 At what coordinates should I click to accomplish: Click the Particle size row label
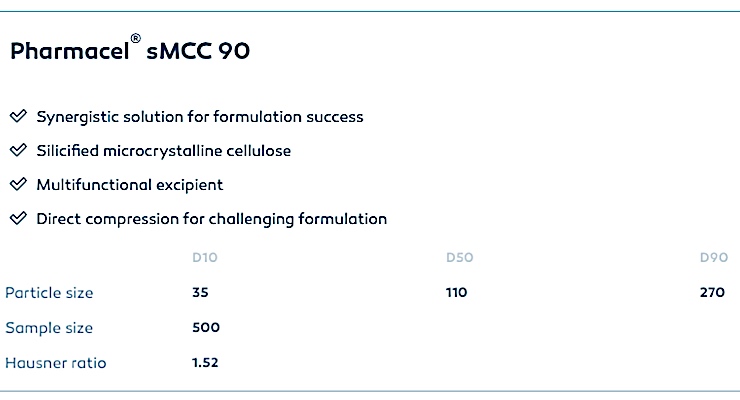point(49,293)
